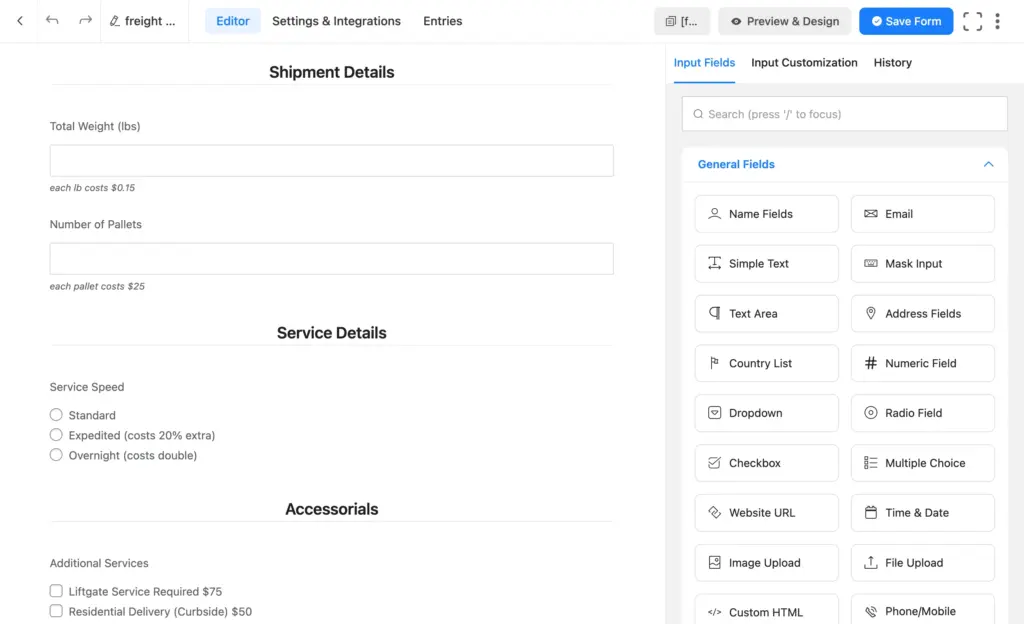Click the back chevron icon top left
This screenshot has height=624, width=1024.
pyautogui.click(x=20, y=20)
